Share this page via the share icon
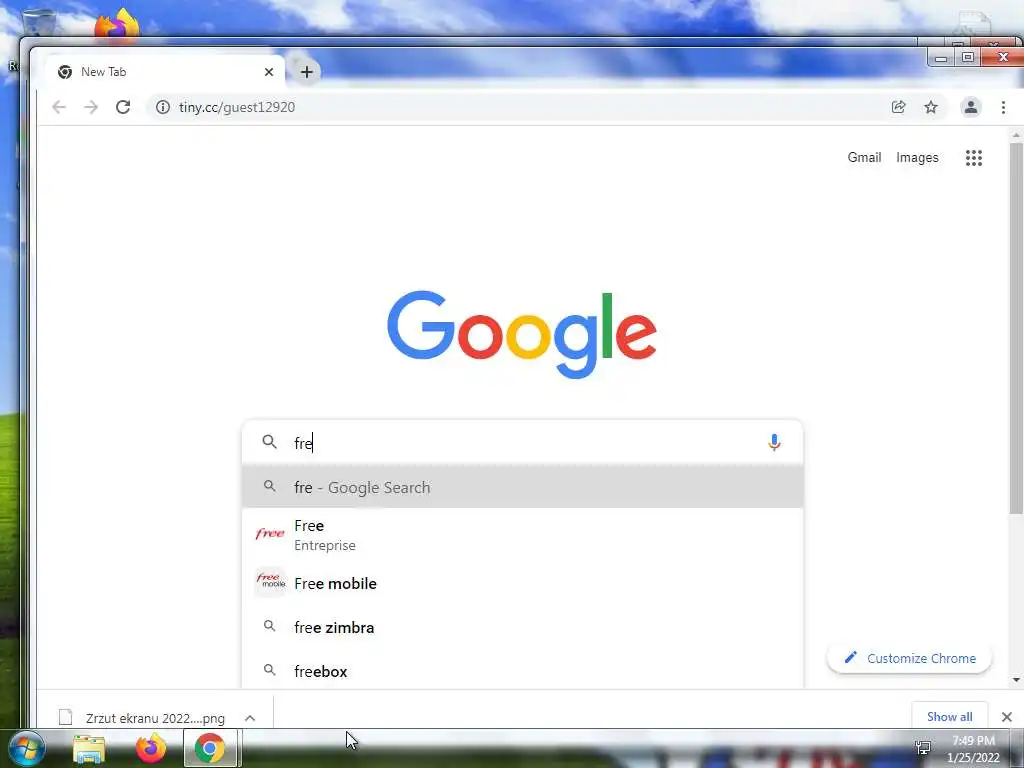The image size is (1024, 768). 899,107
